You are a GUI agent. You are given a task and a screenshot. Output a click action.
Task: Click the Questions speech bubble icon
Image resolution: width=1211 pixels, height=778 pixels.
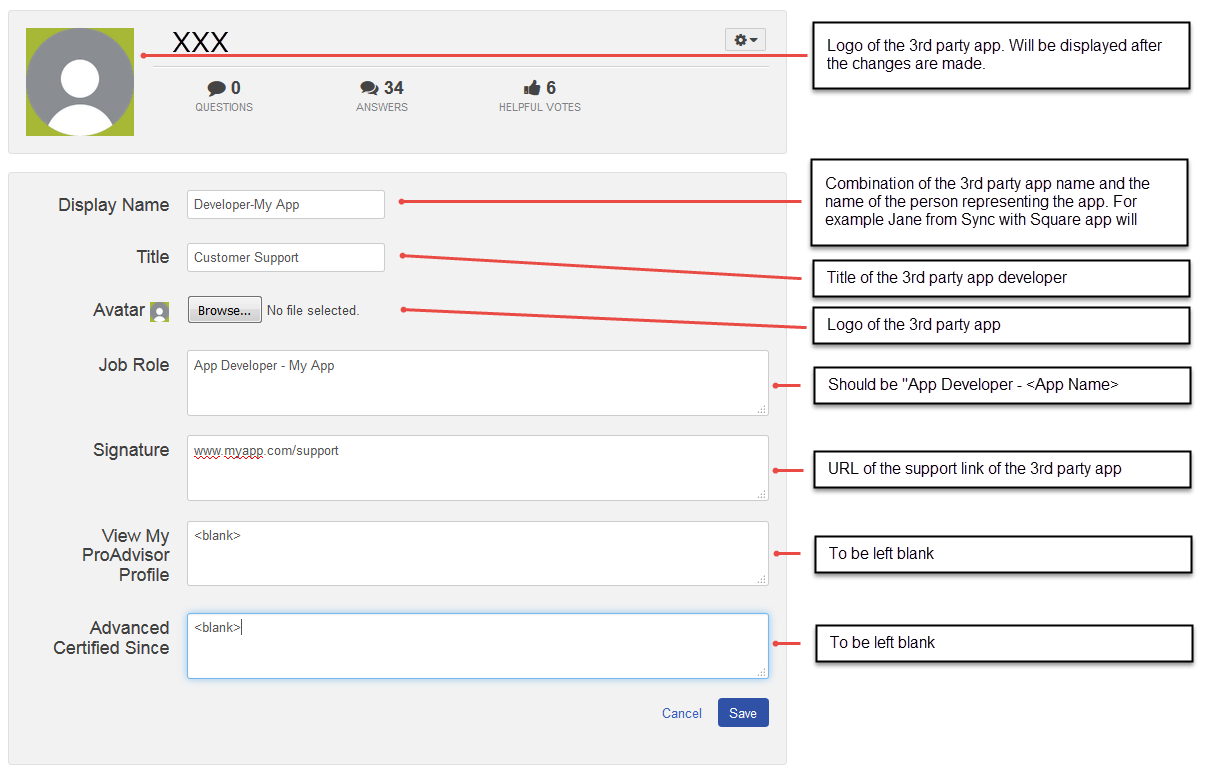(x=215, y=87)
